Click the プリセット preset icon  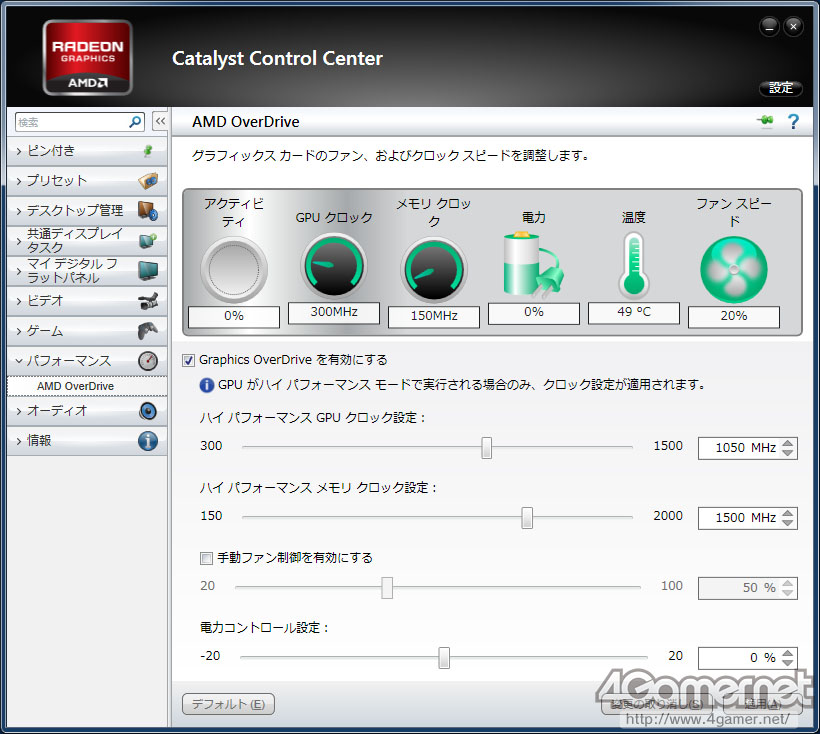point(149,180)
